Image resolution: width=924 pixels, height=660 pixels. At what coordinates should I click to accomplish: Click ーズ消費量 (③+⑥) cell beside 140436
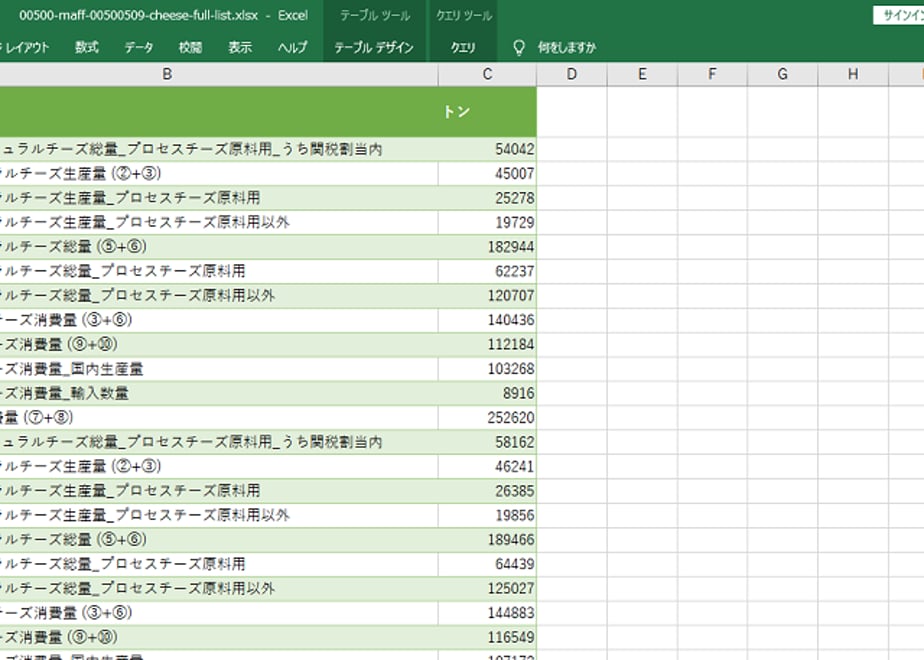(x=219, y=320)
